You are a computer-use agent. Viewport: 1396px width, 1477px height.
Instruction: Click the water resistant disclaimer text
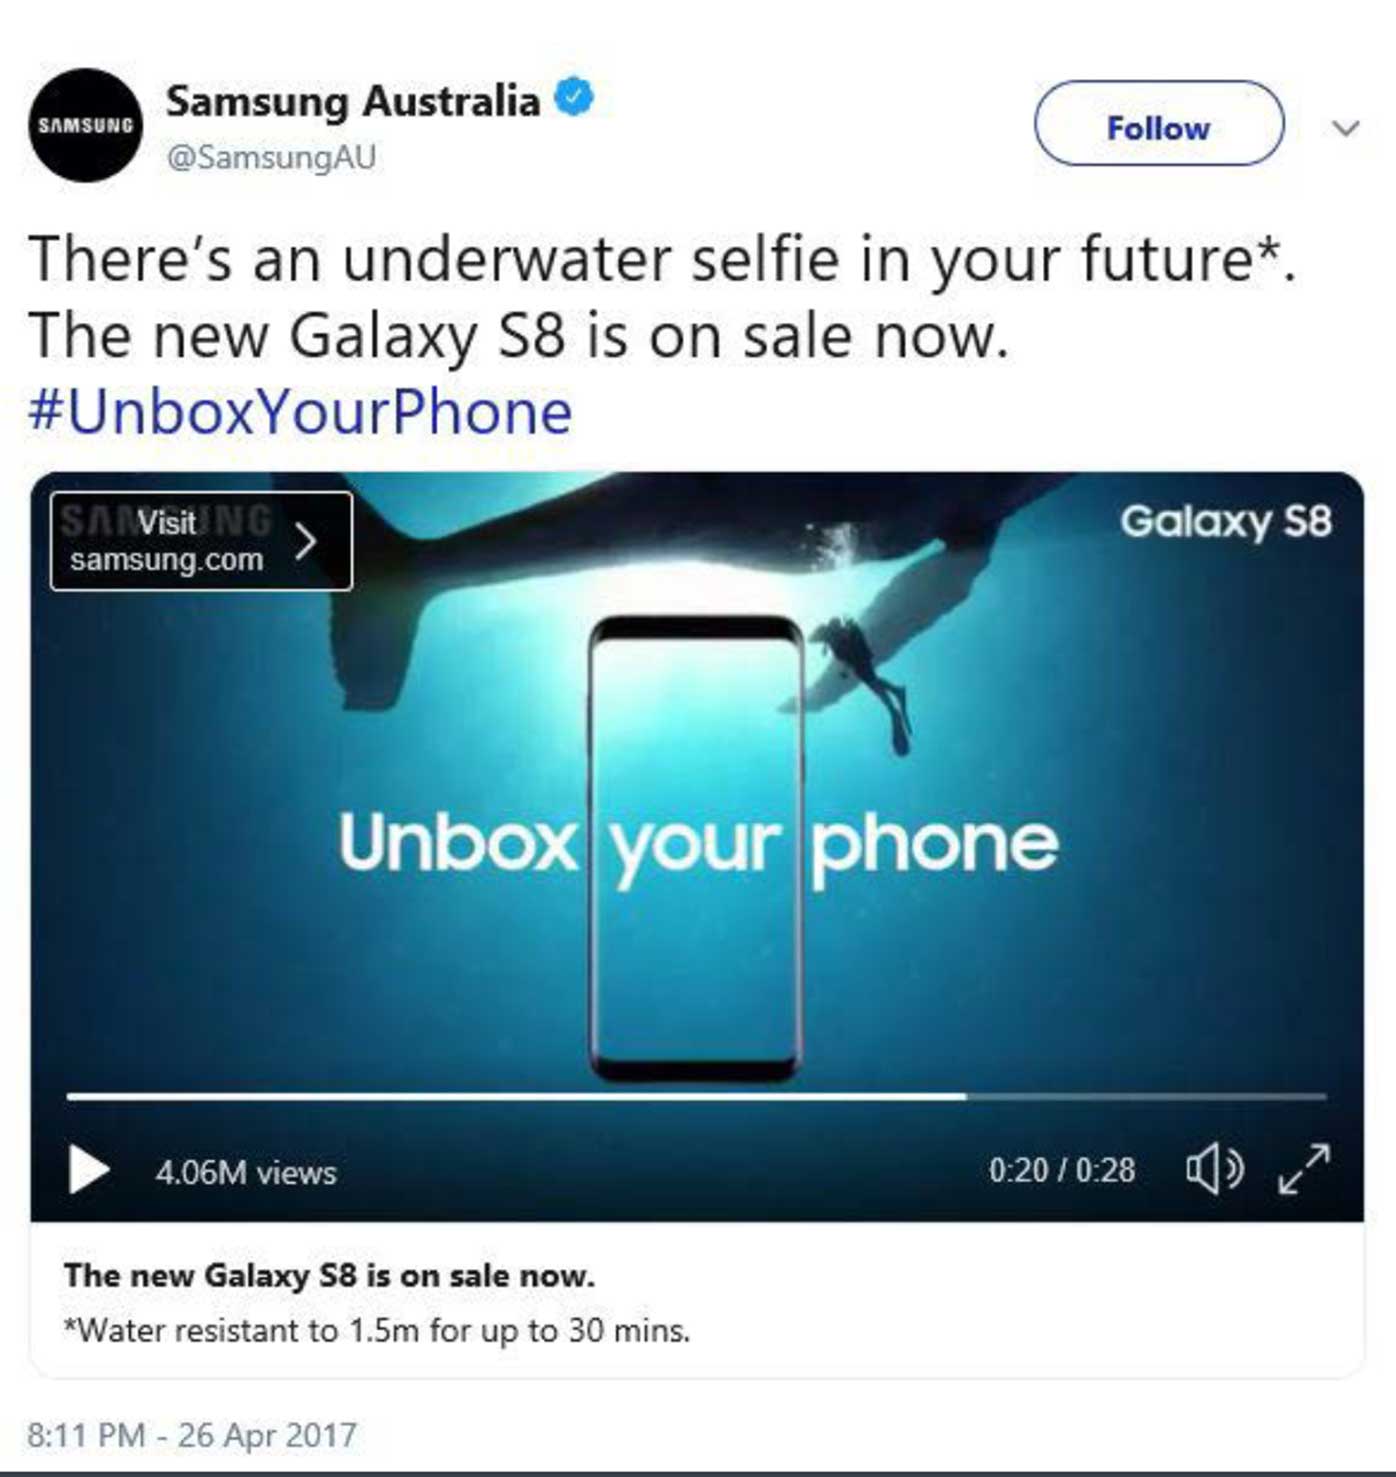pos(376,1331)
